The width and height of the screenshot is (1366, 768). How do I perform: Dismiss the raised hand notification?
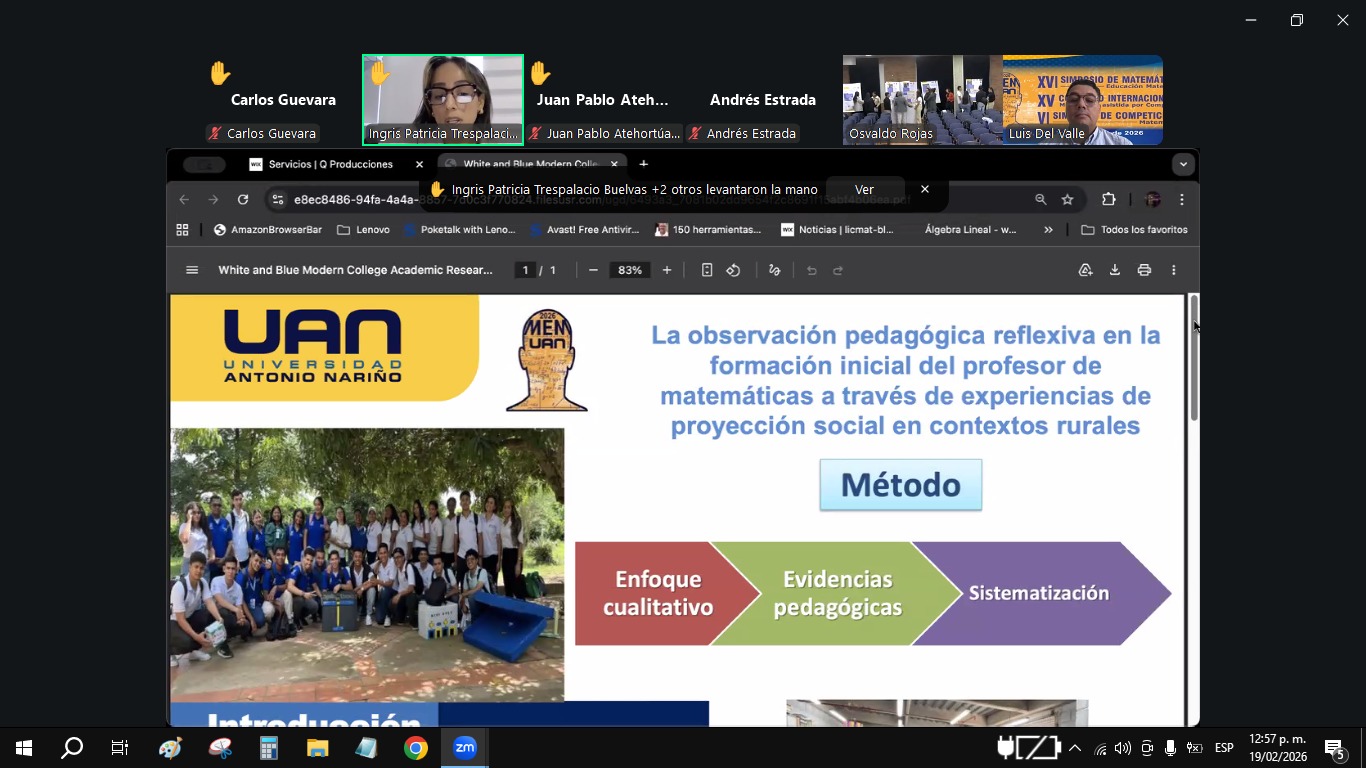(925, 189)
